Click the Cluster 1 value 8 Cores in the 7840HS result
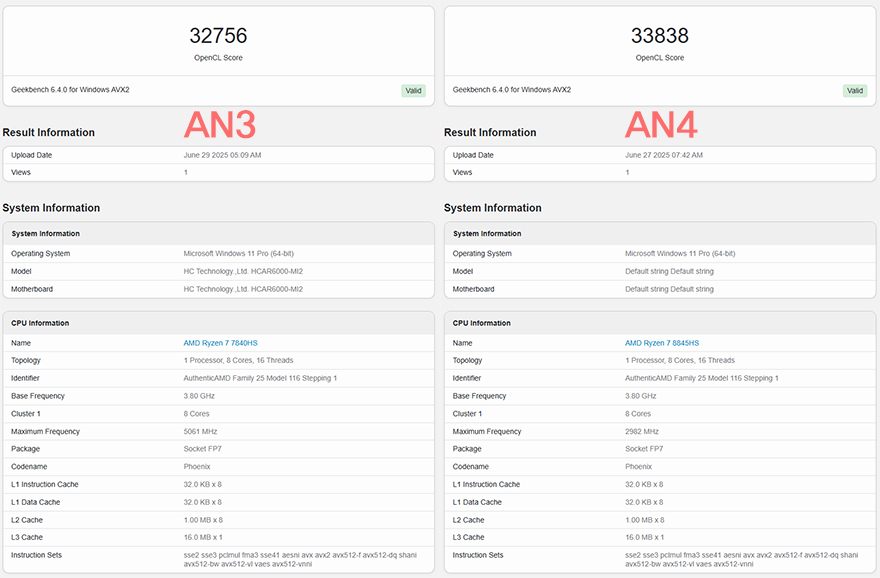 [x=196, y=414]
